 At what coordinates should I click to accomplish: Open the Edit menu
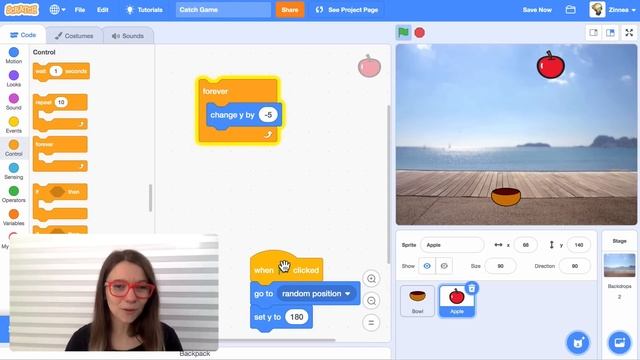102,9
